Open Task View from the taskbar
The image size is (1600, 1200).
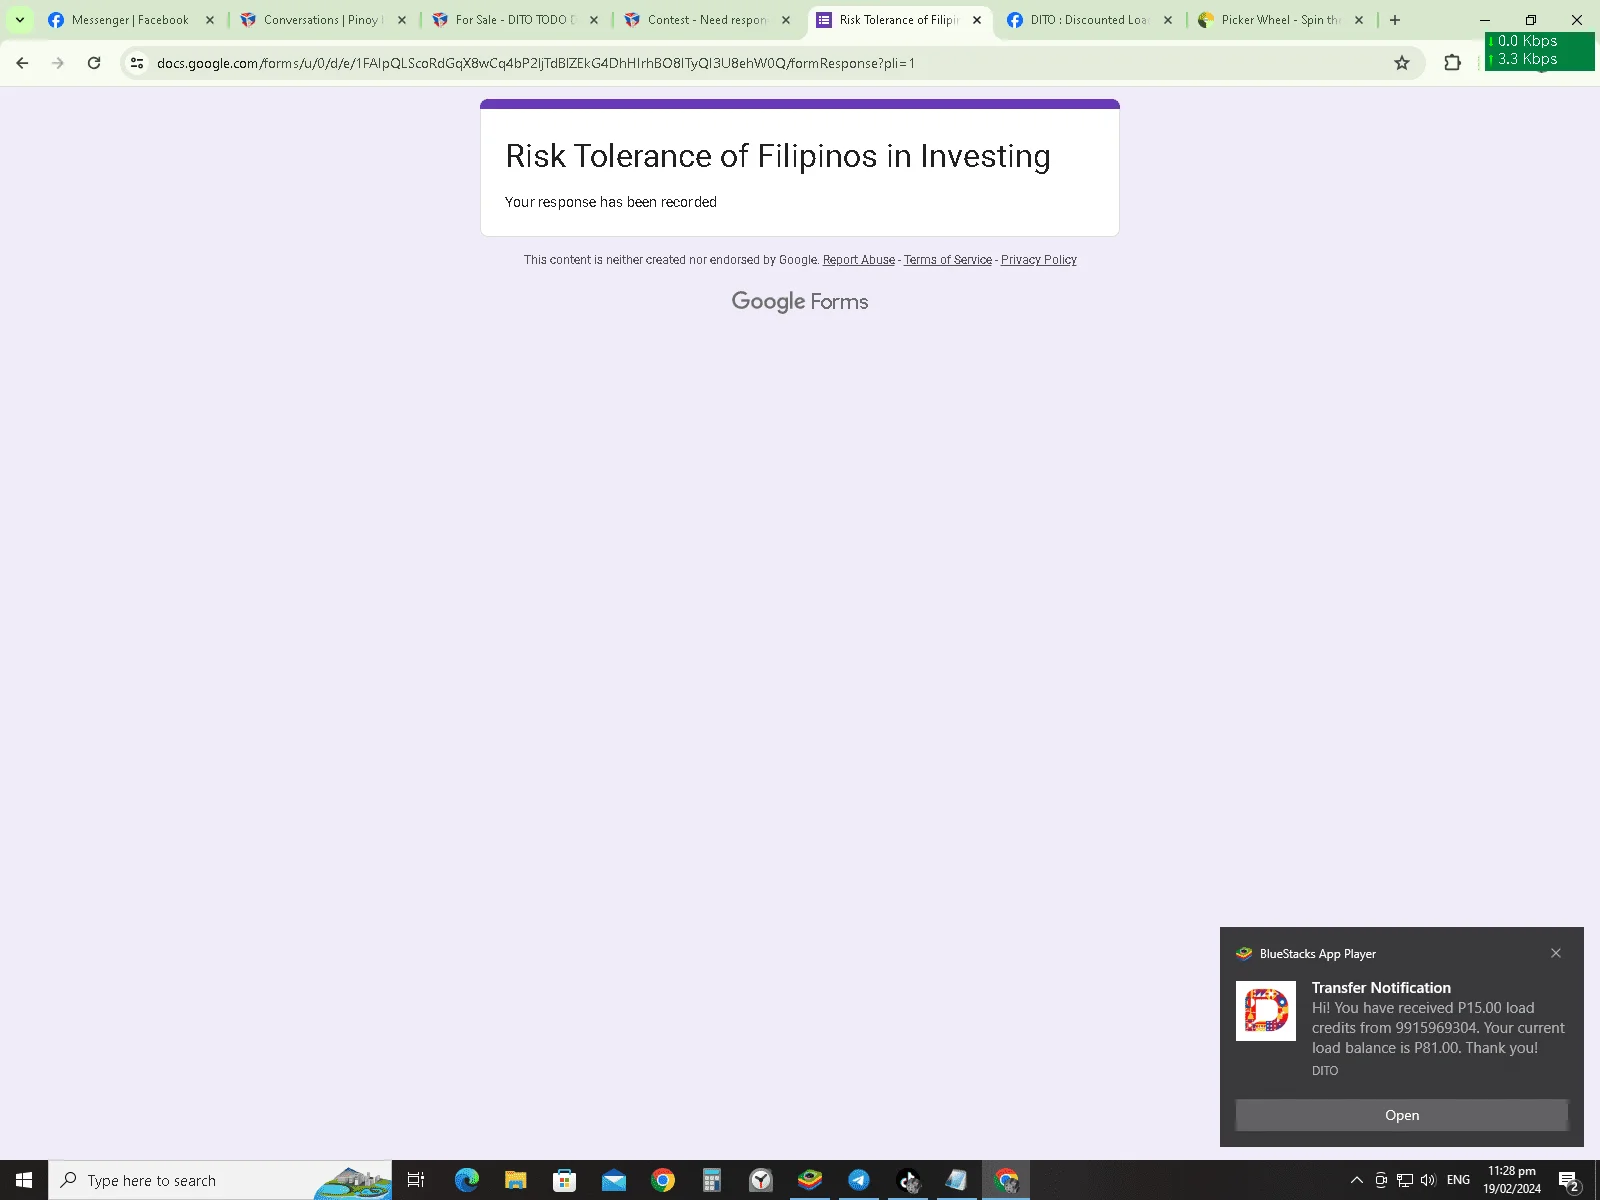[416, 1180]
